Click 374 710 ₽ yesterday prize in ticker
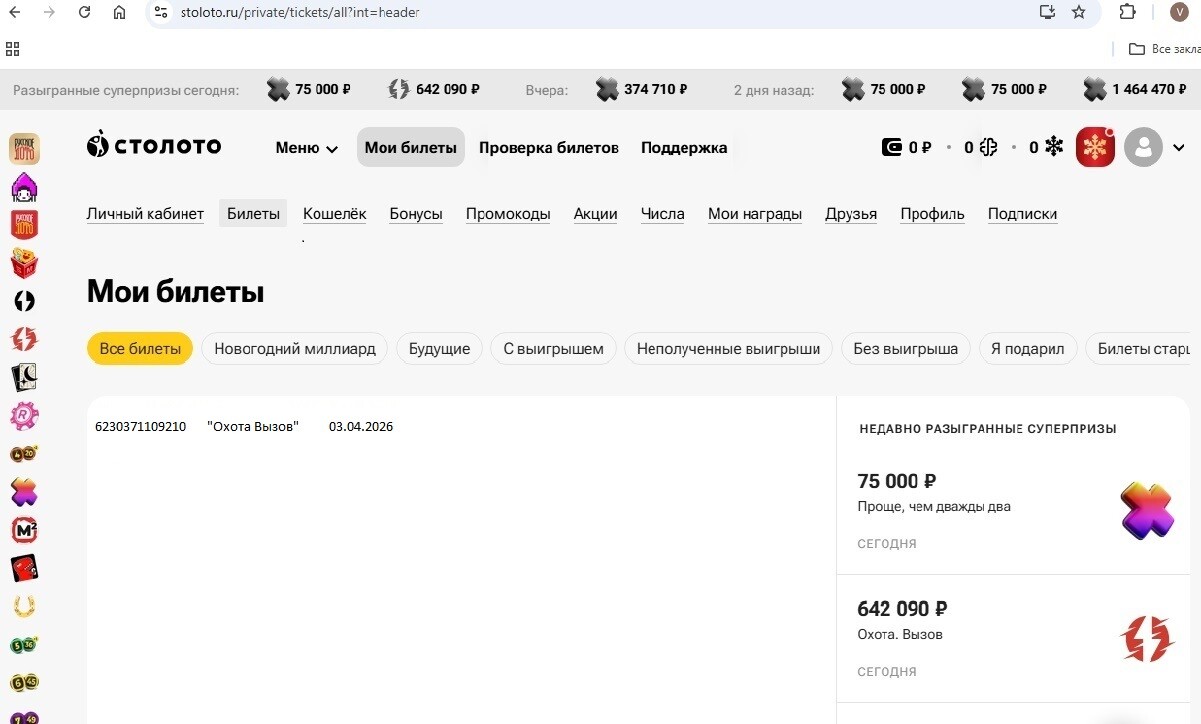Screen dimensions: 1201x724 pyautogui.click(x=641, y=90)
